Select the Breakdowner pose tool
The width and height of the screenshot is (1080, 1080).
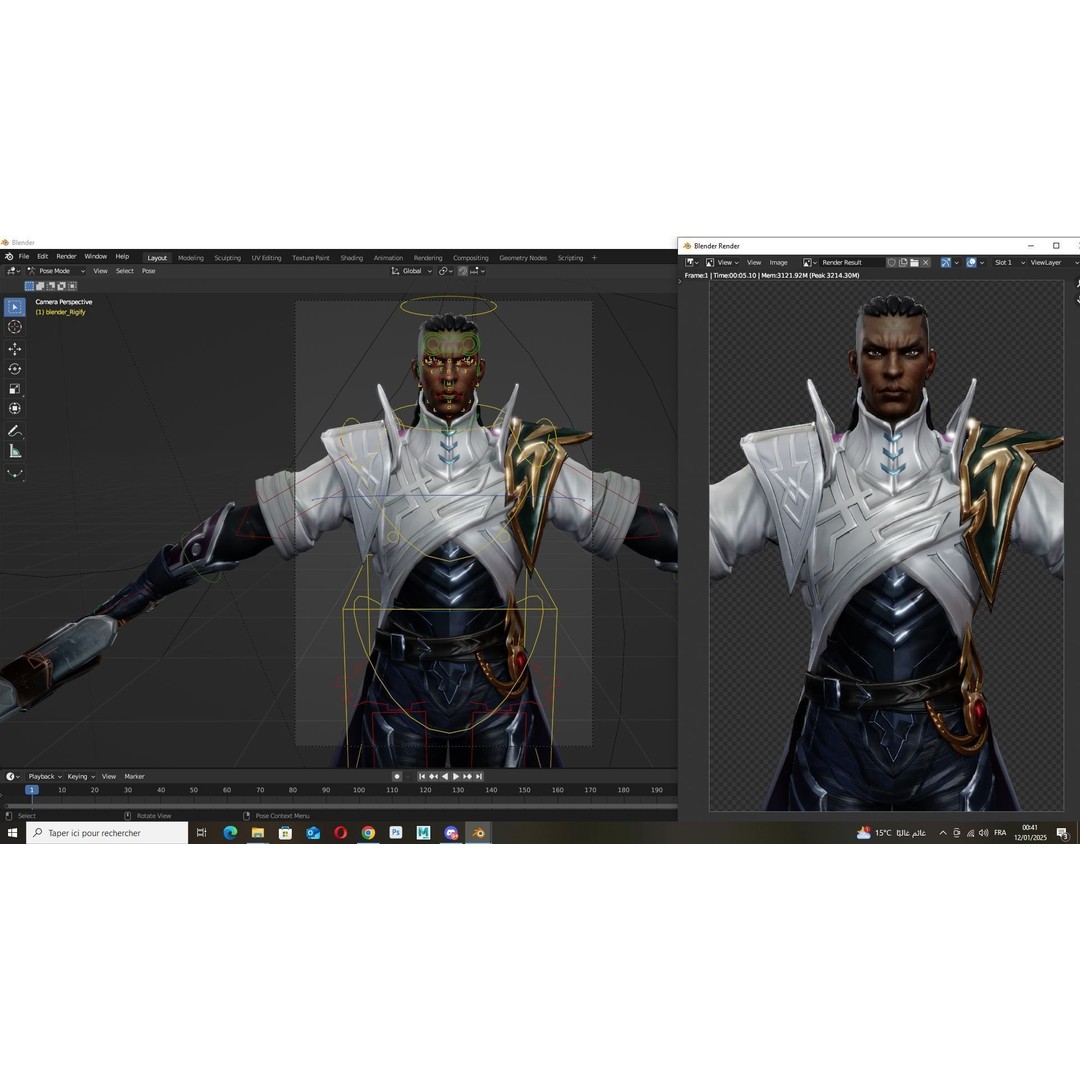click(14, 474)
